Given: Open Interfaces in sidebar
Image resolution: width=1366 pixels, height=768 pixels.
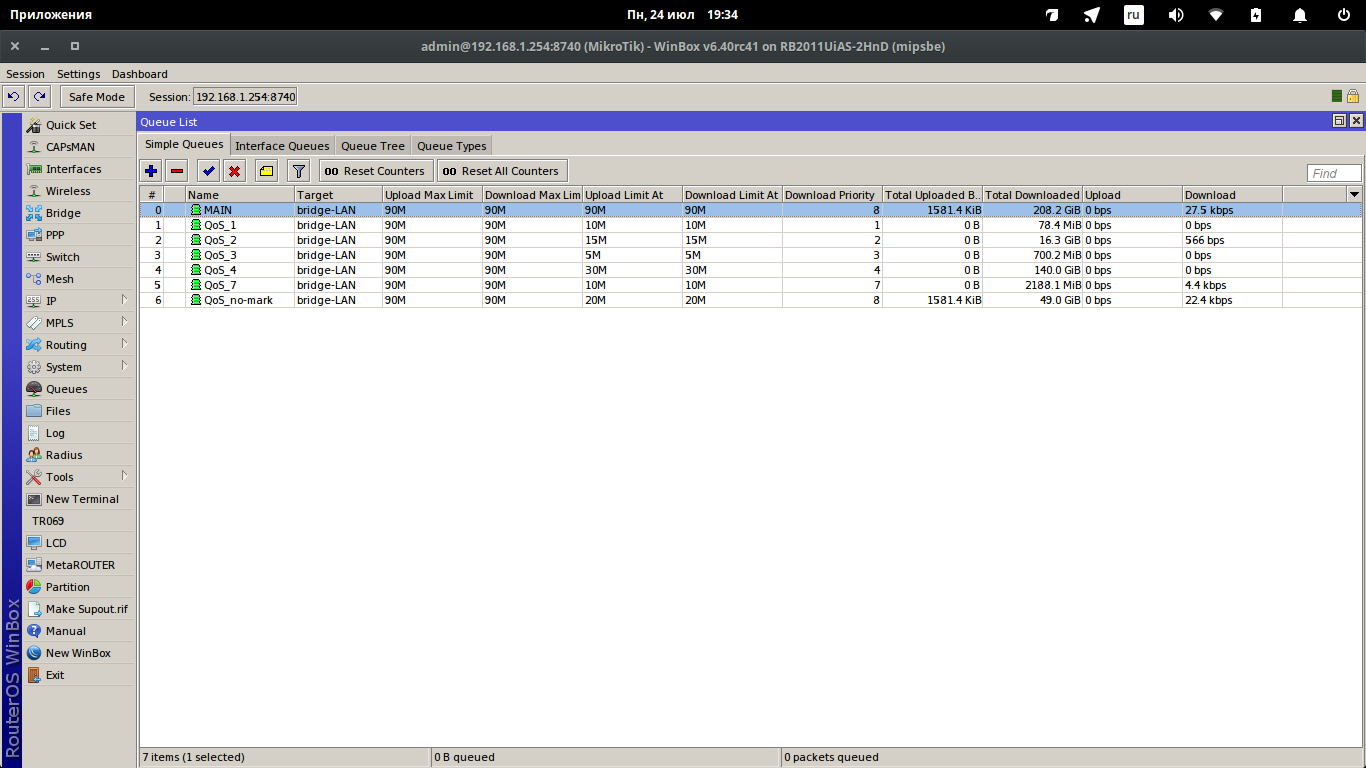Looking at the screenshot, I should click(x=79, y=169).
